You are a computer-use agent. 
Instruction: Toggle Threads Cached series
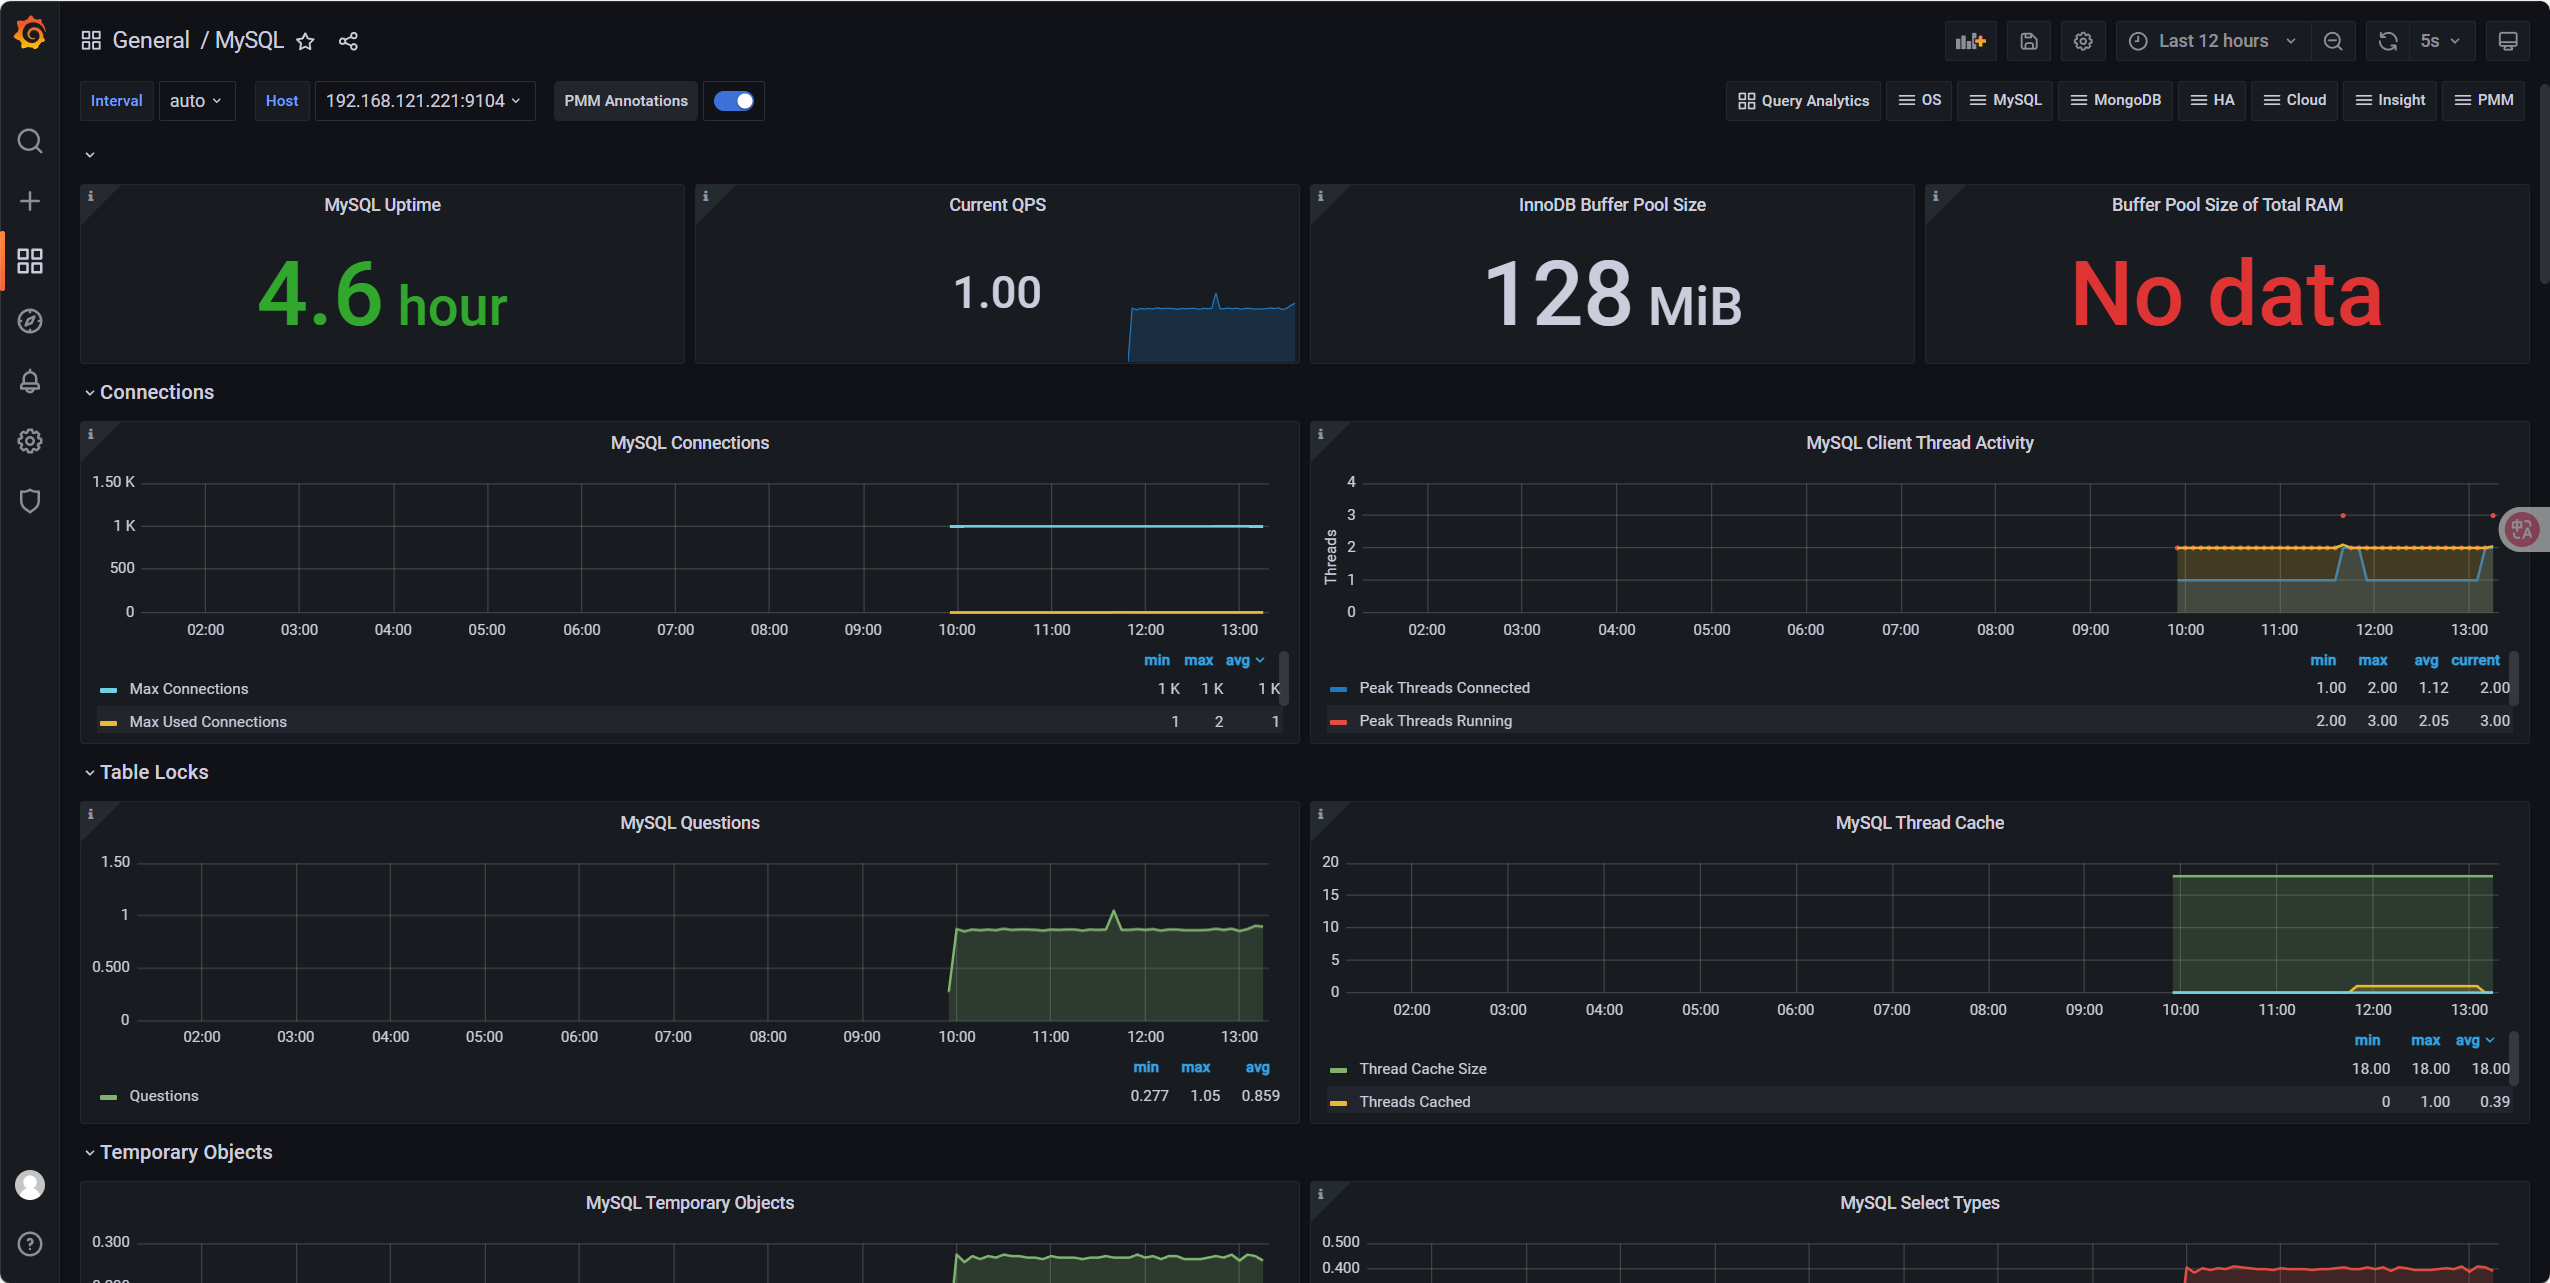pyautogui.click(x=1414, y=1102)
